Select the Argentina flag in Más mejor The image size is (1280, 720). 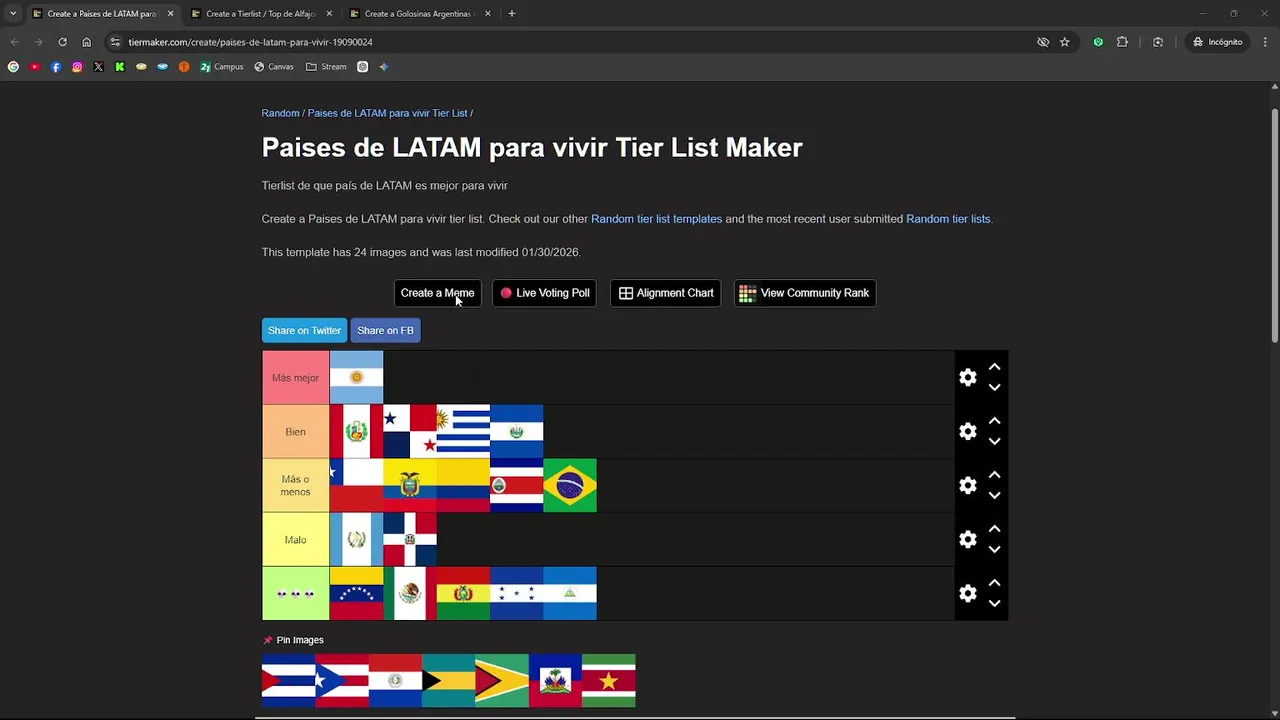pyautogui.click(x=356, y=378)
